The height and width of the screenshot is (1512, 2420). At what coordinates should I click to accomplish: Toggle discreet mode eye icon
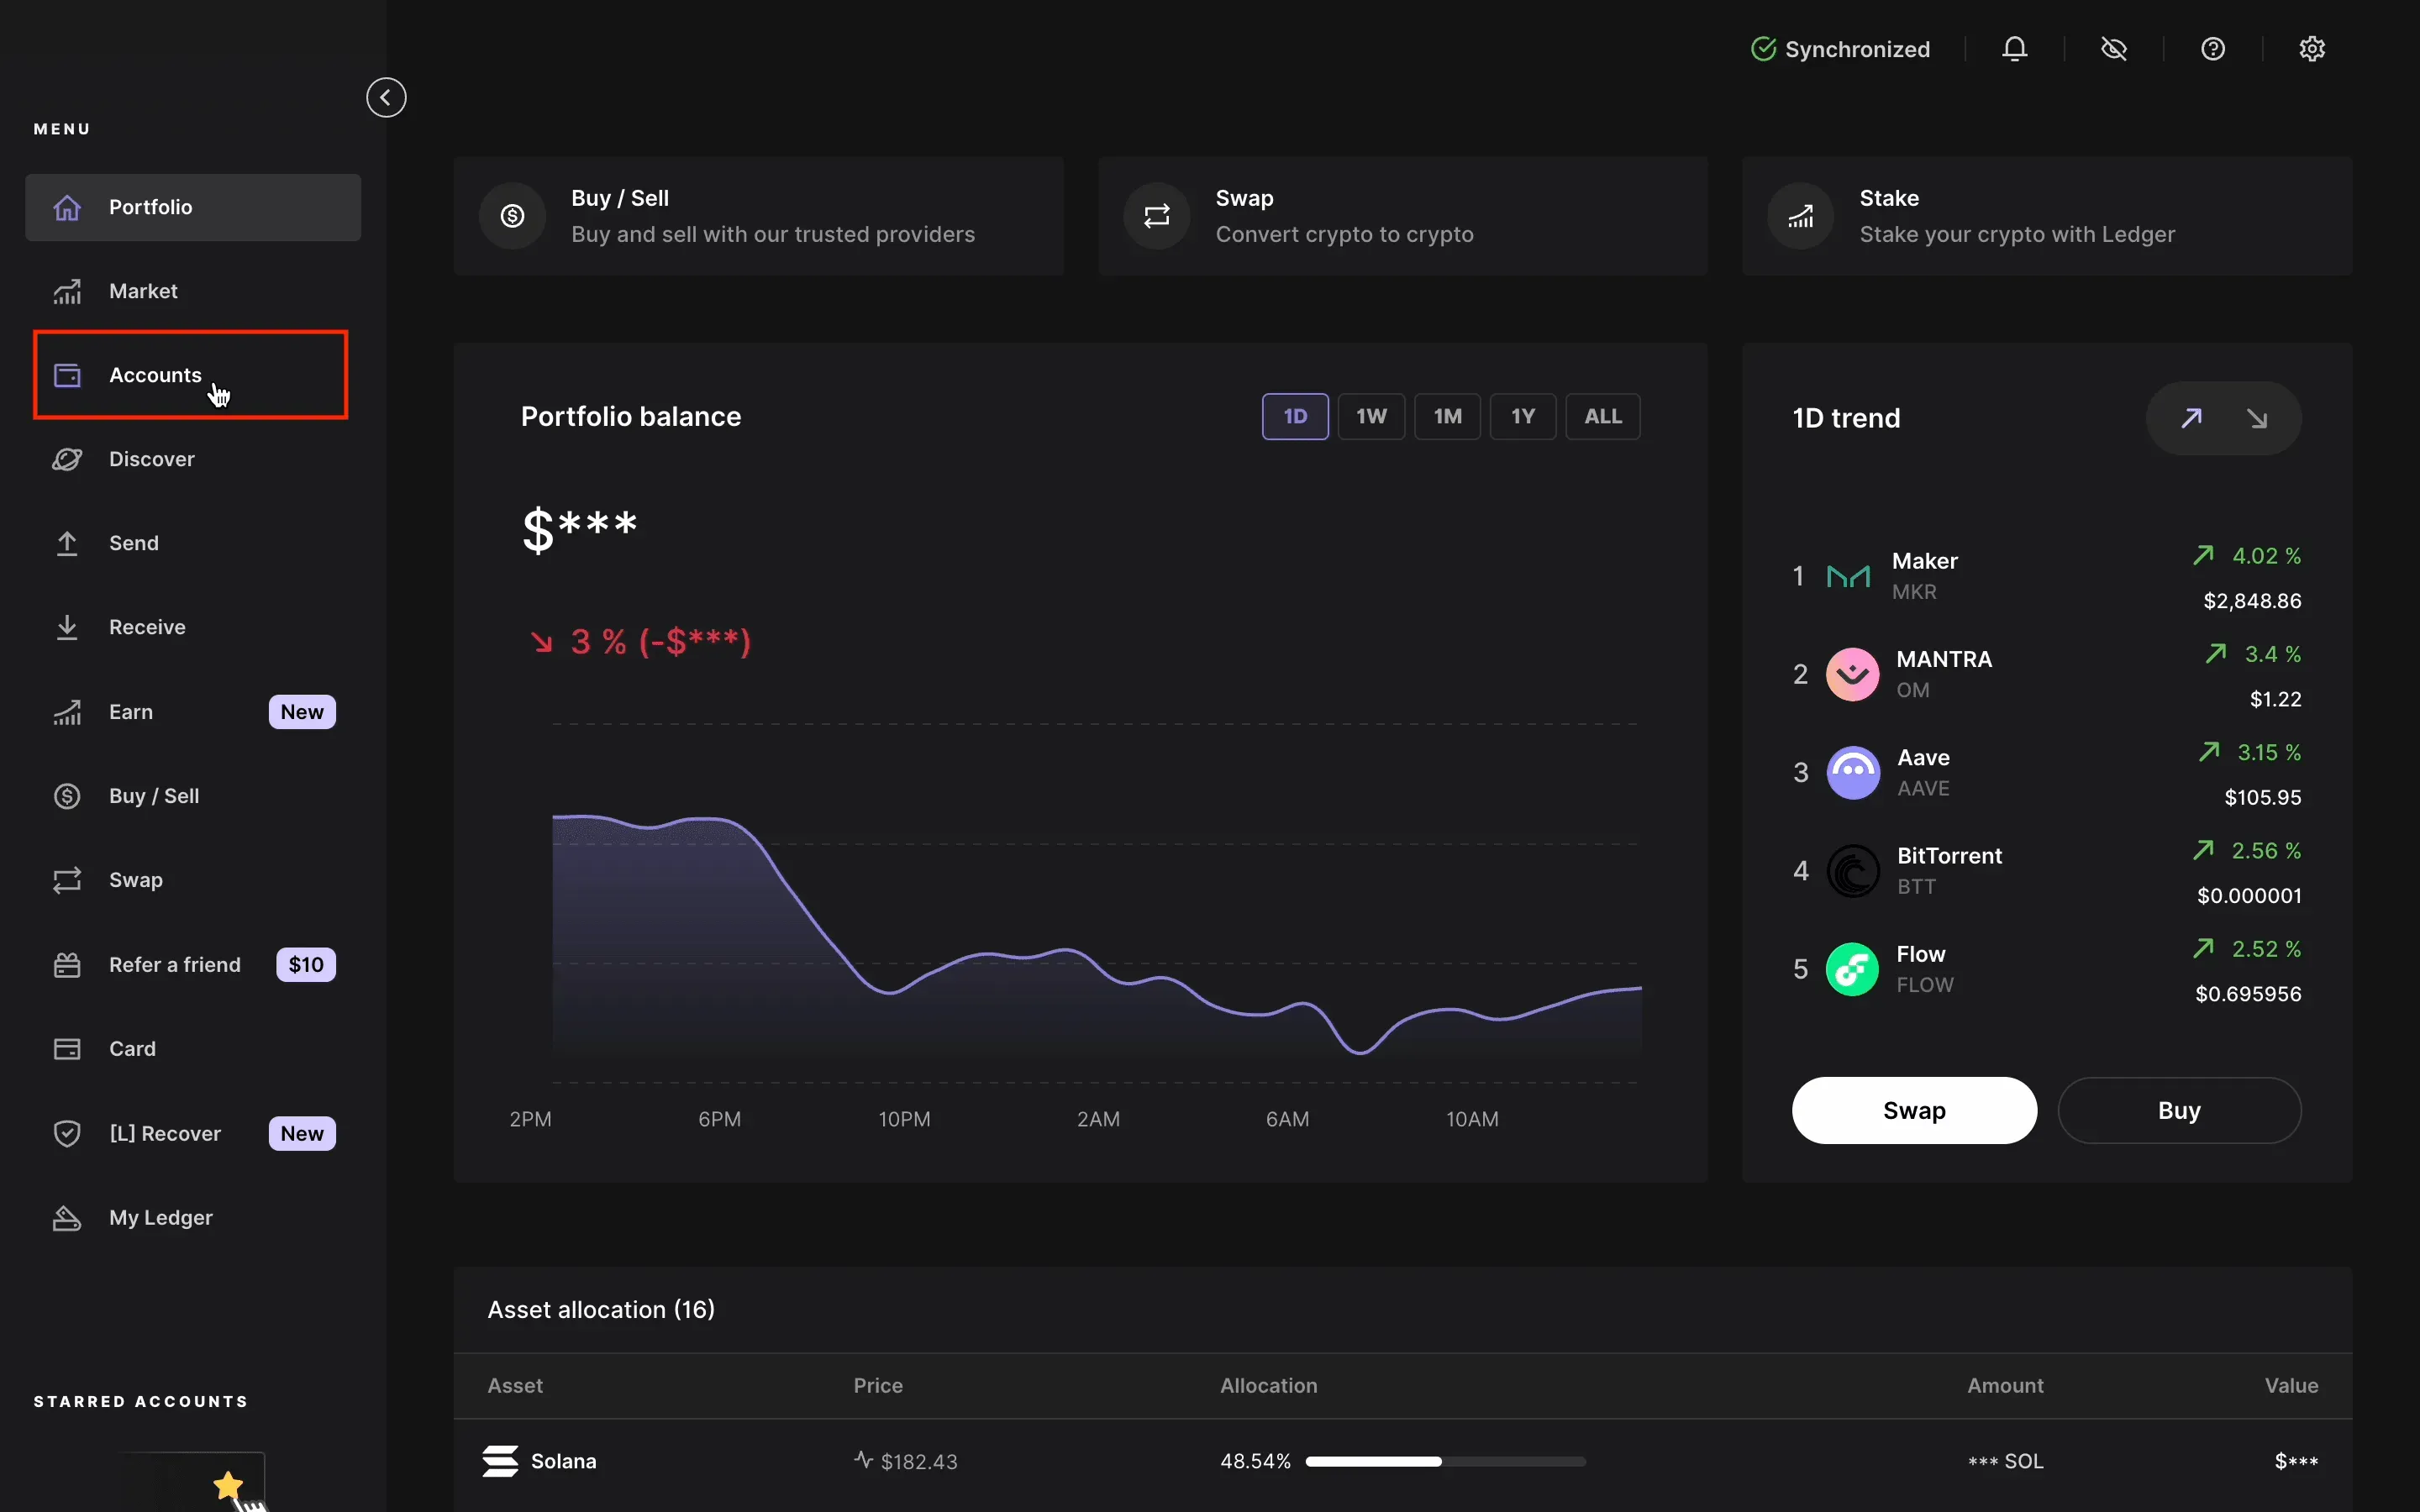2113,49
